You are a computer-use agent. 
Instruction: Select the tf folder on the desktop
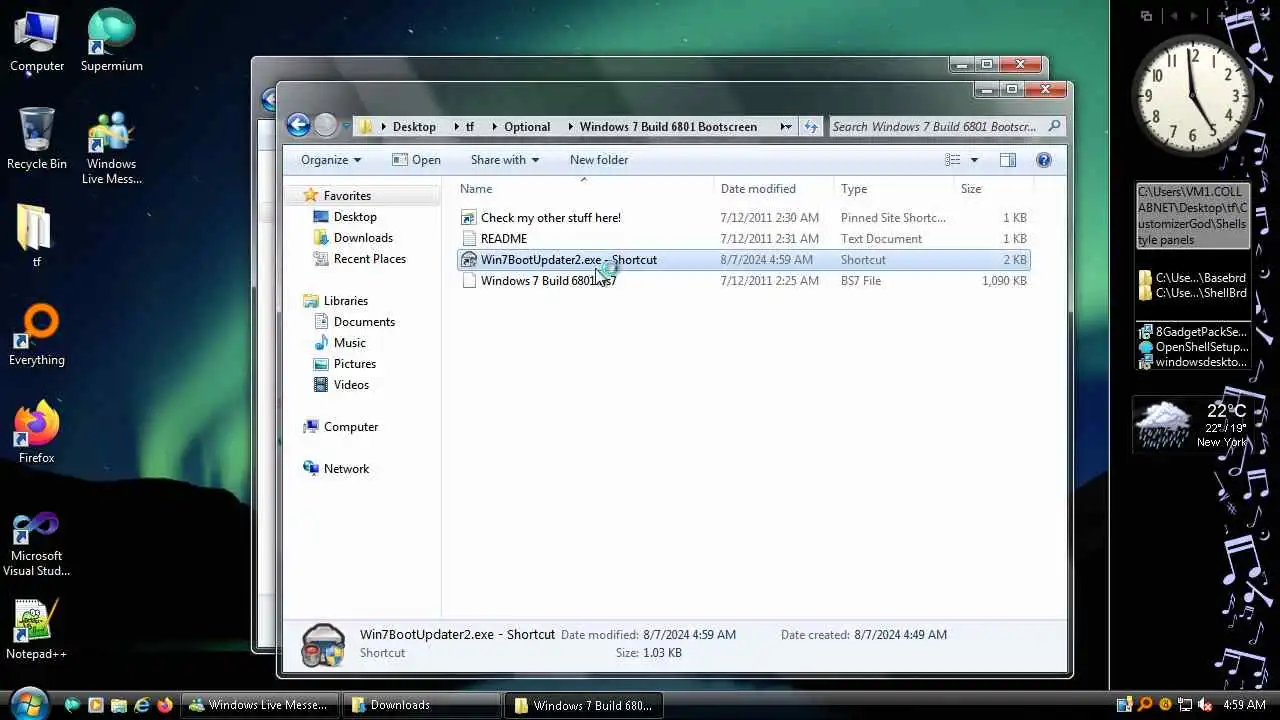[36, 236]
